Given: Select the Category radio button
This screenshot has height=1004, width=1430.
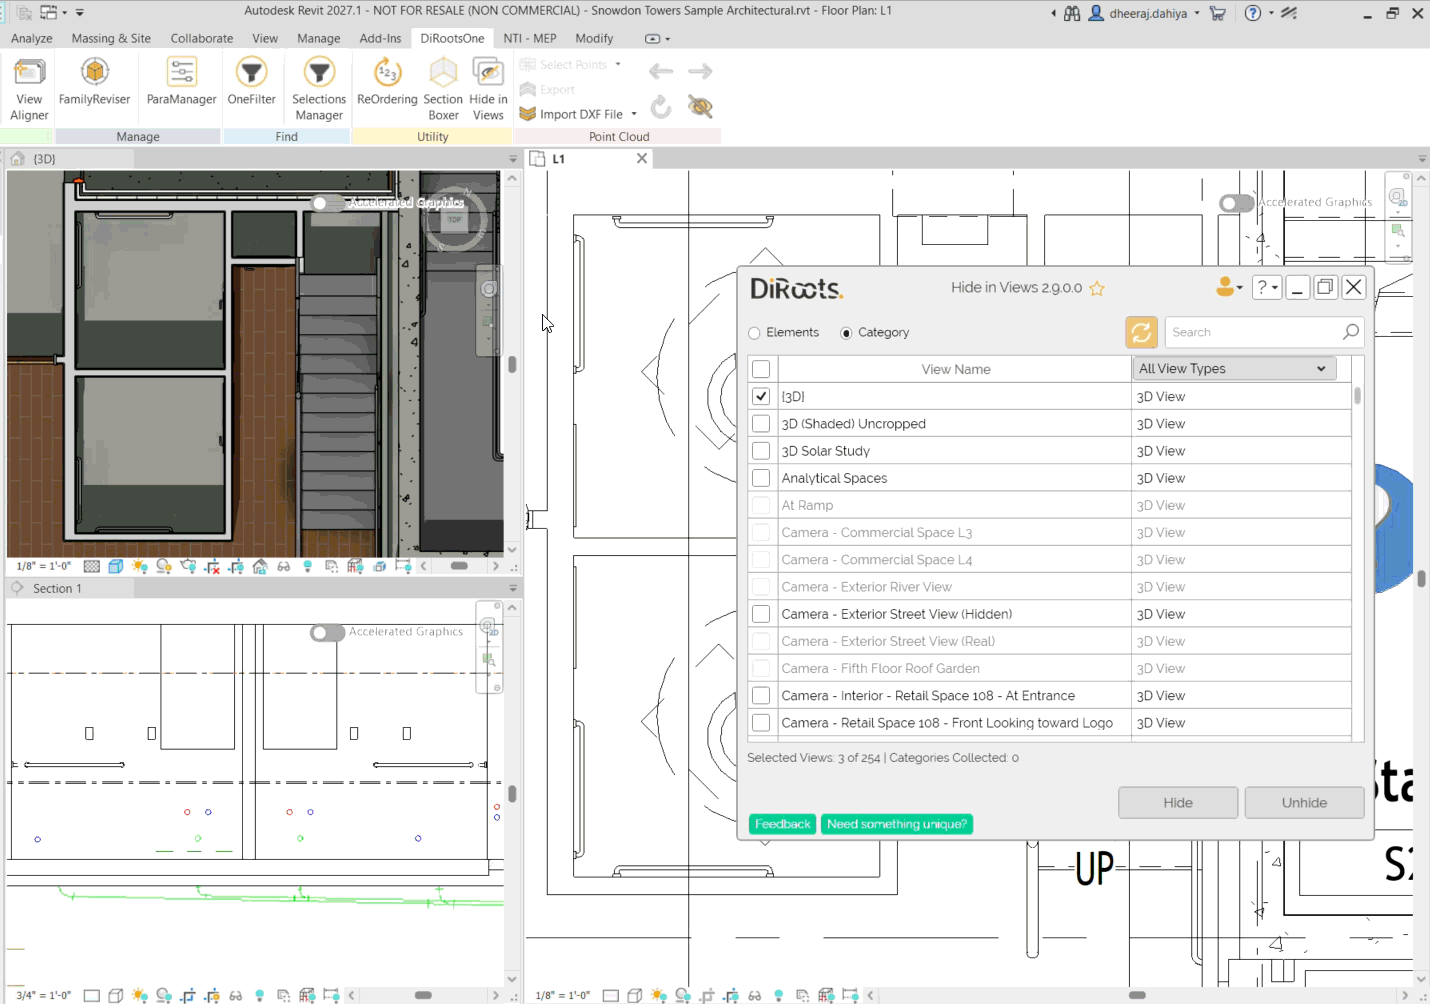Looking at the screenshot, I should pos(846,333).
